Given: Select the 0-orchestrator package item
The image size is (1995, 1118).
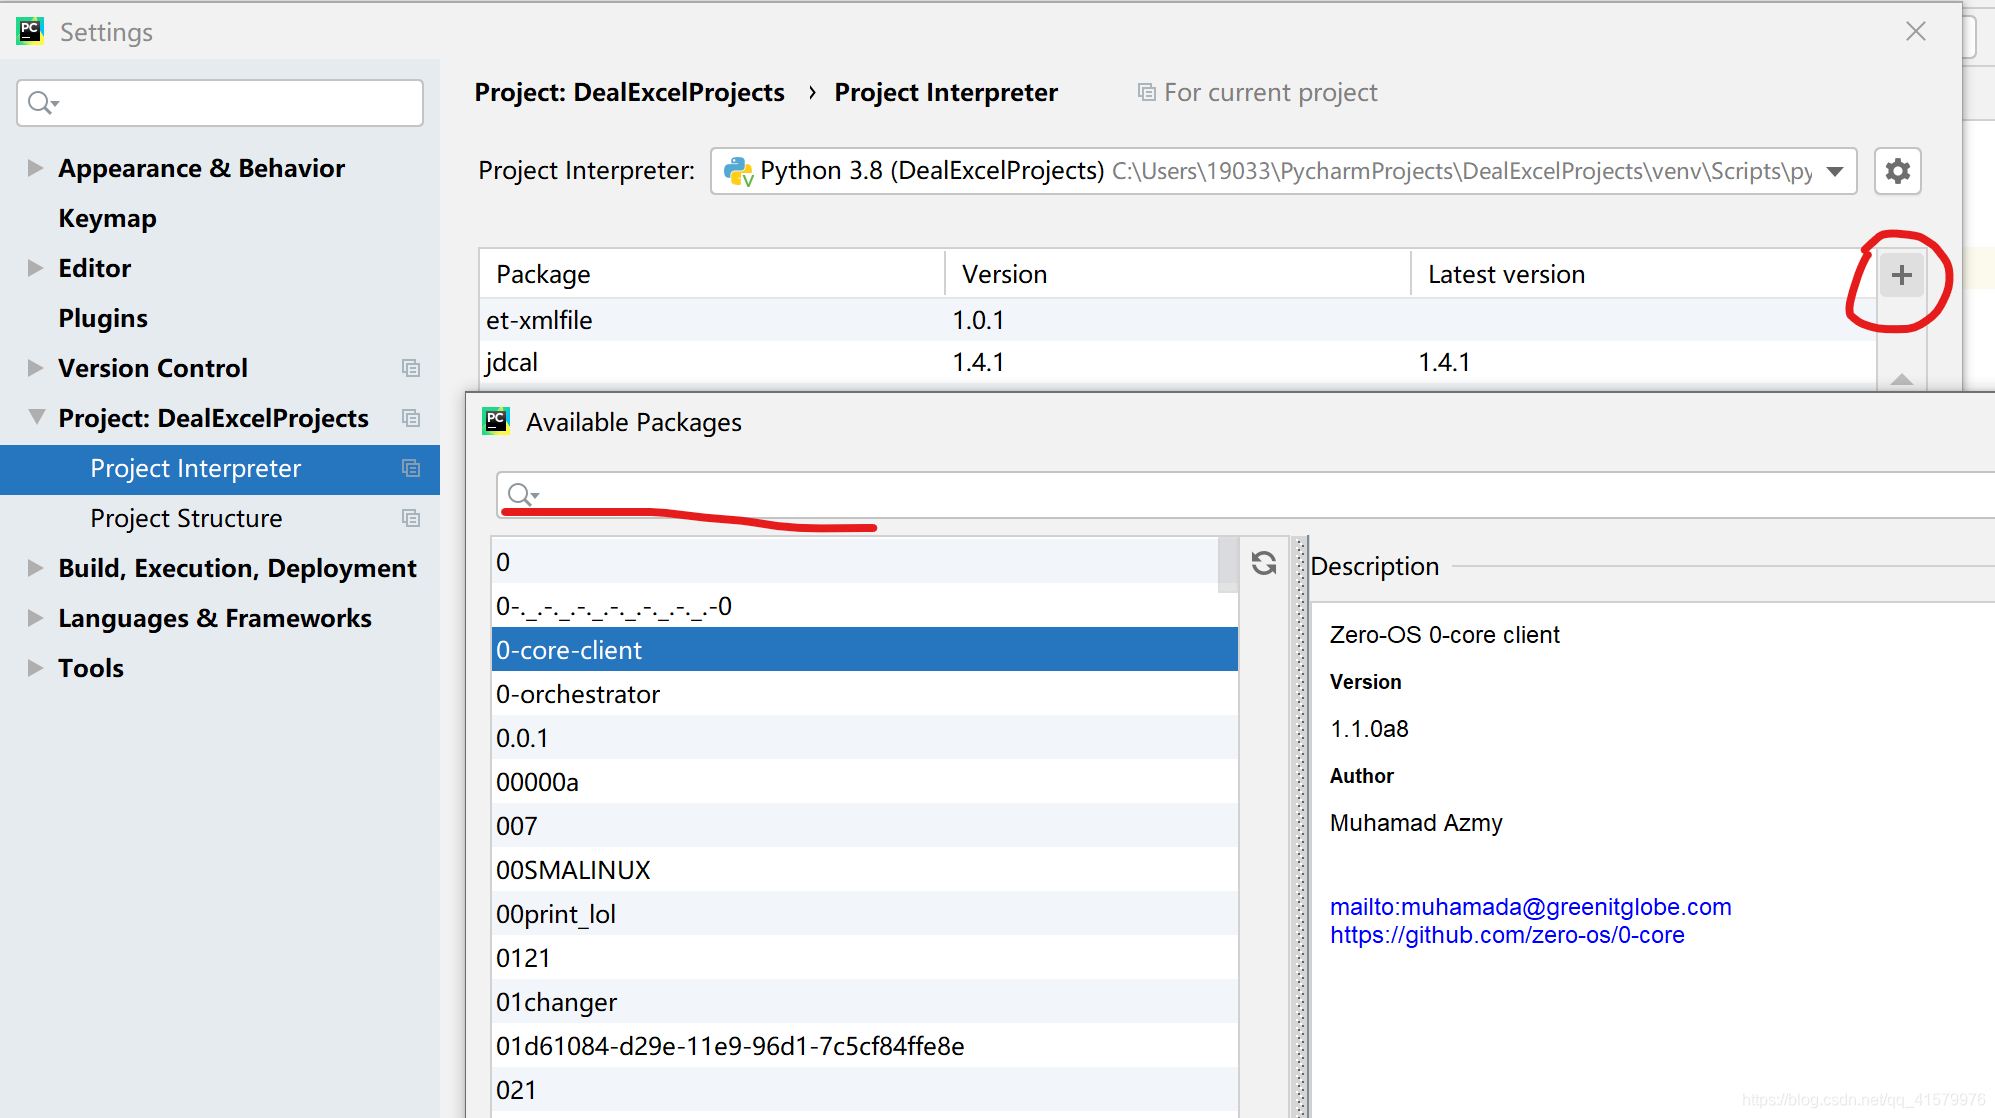Looking at the screenshot, I should click(575, 695).
